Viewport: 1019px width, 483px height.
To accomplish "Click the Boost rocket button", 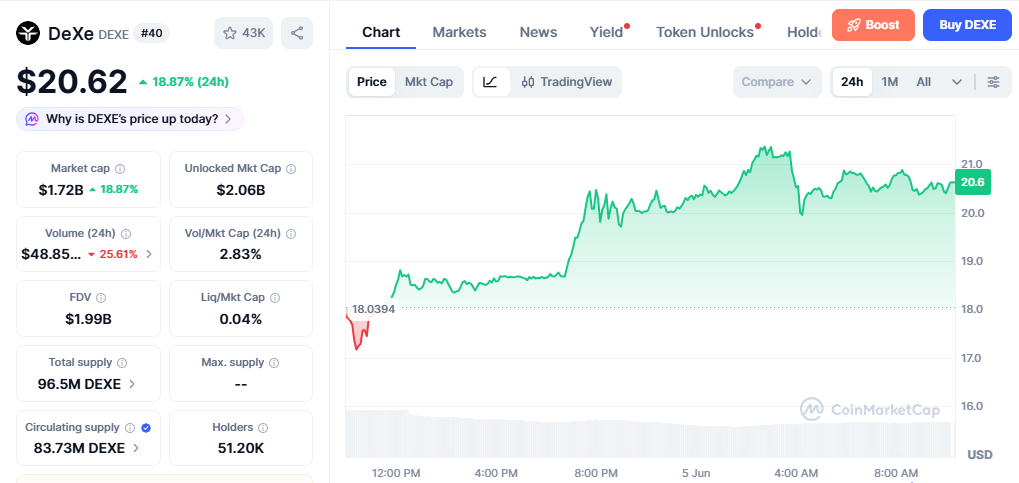I will [x=873, y=25].
